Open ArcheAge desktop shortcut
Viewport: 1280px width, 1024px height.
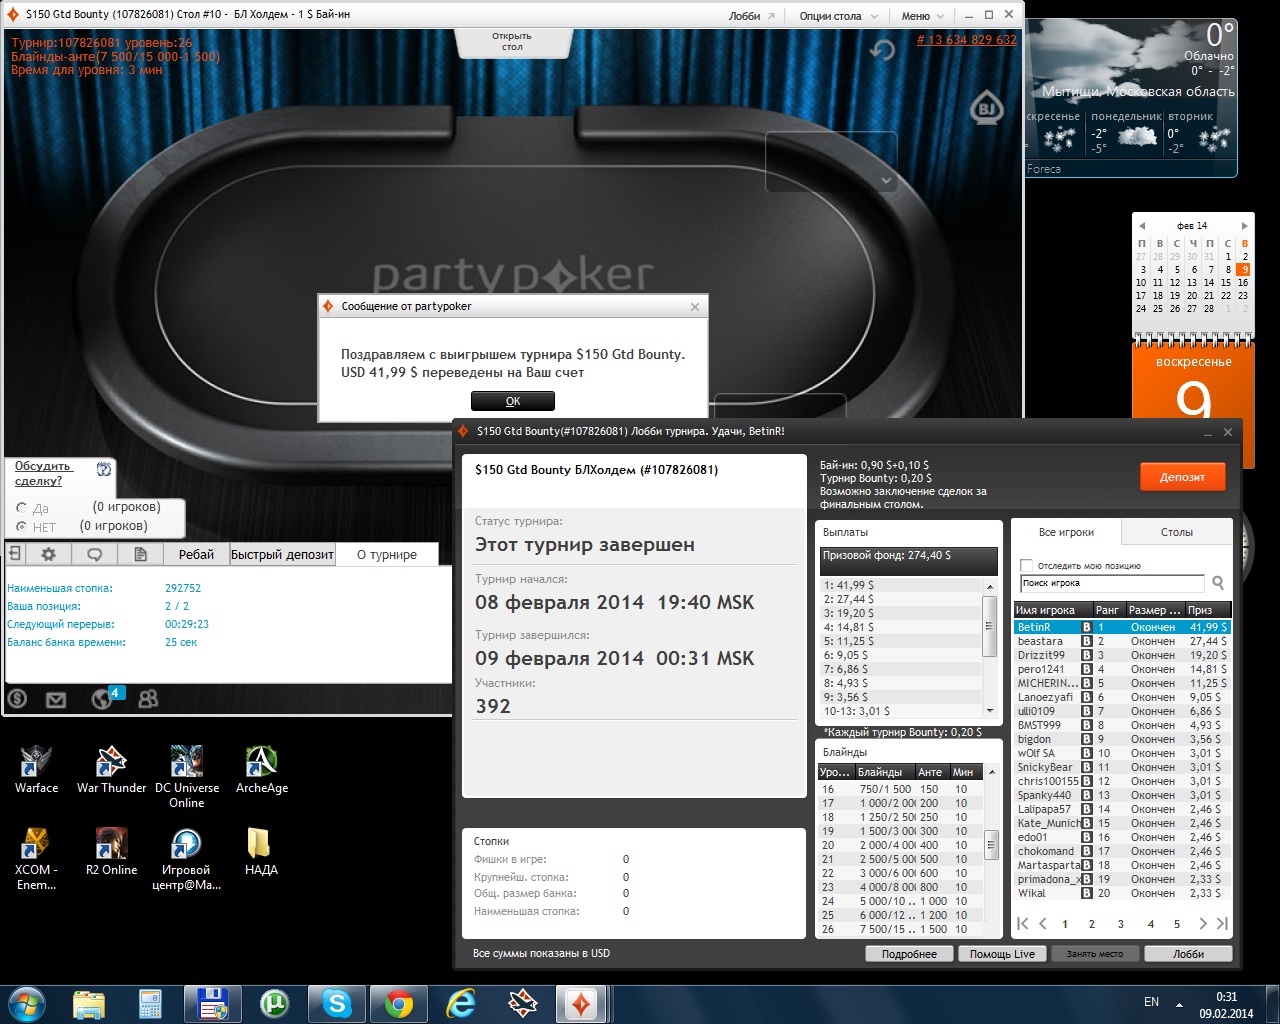262,769
